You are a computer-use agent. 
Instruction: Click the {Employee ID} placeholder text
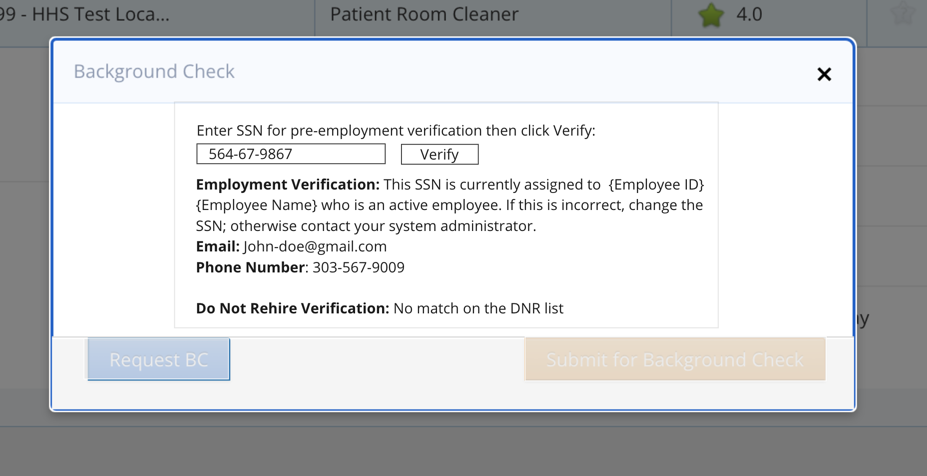[657, 185]
